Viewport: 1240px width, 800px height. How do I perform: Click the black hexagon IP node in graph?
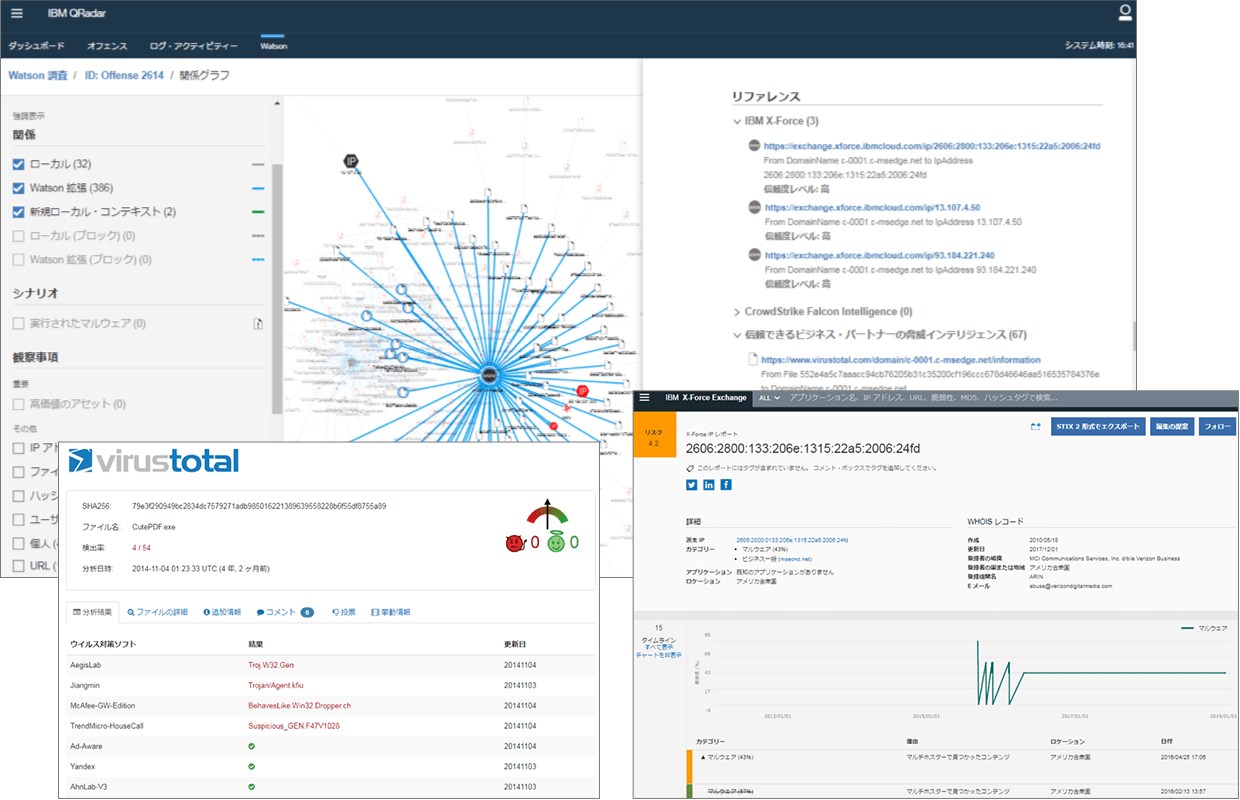[x=352, y=161]
